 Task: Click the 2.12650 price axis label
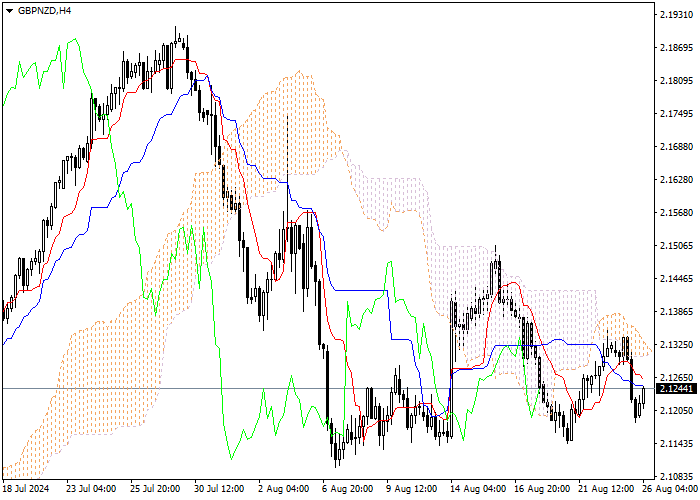coord(676,378)
